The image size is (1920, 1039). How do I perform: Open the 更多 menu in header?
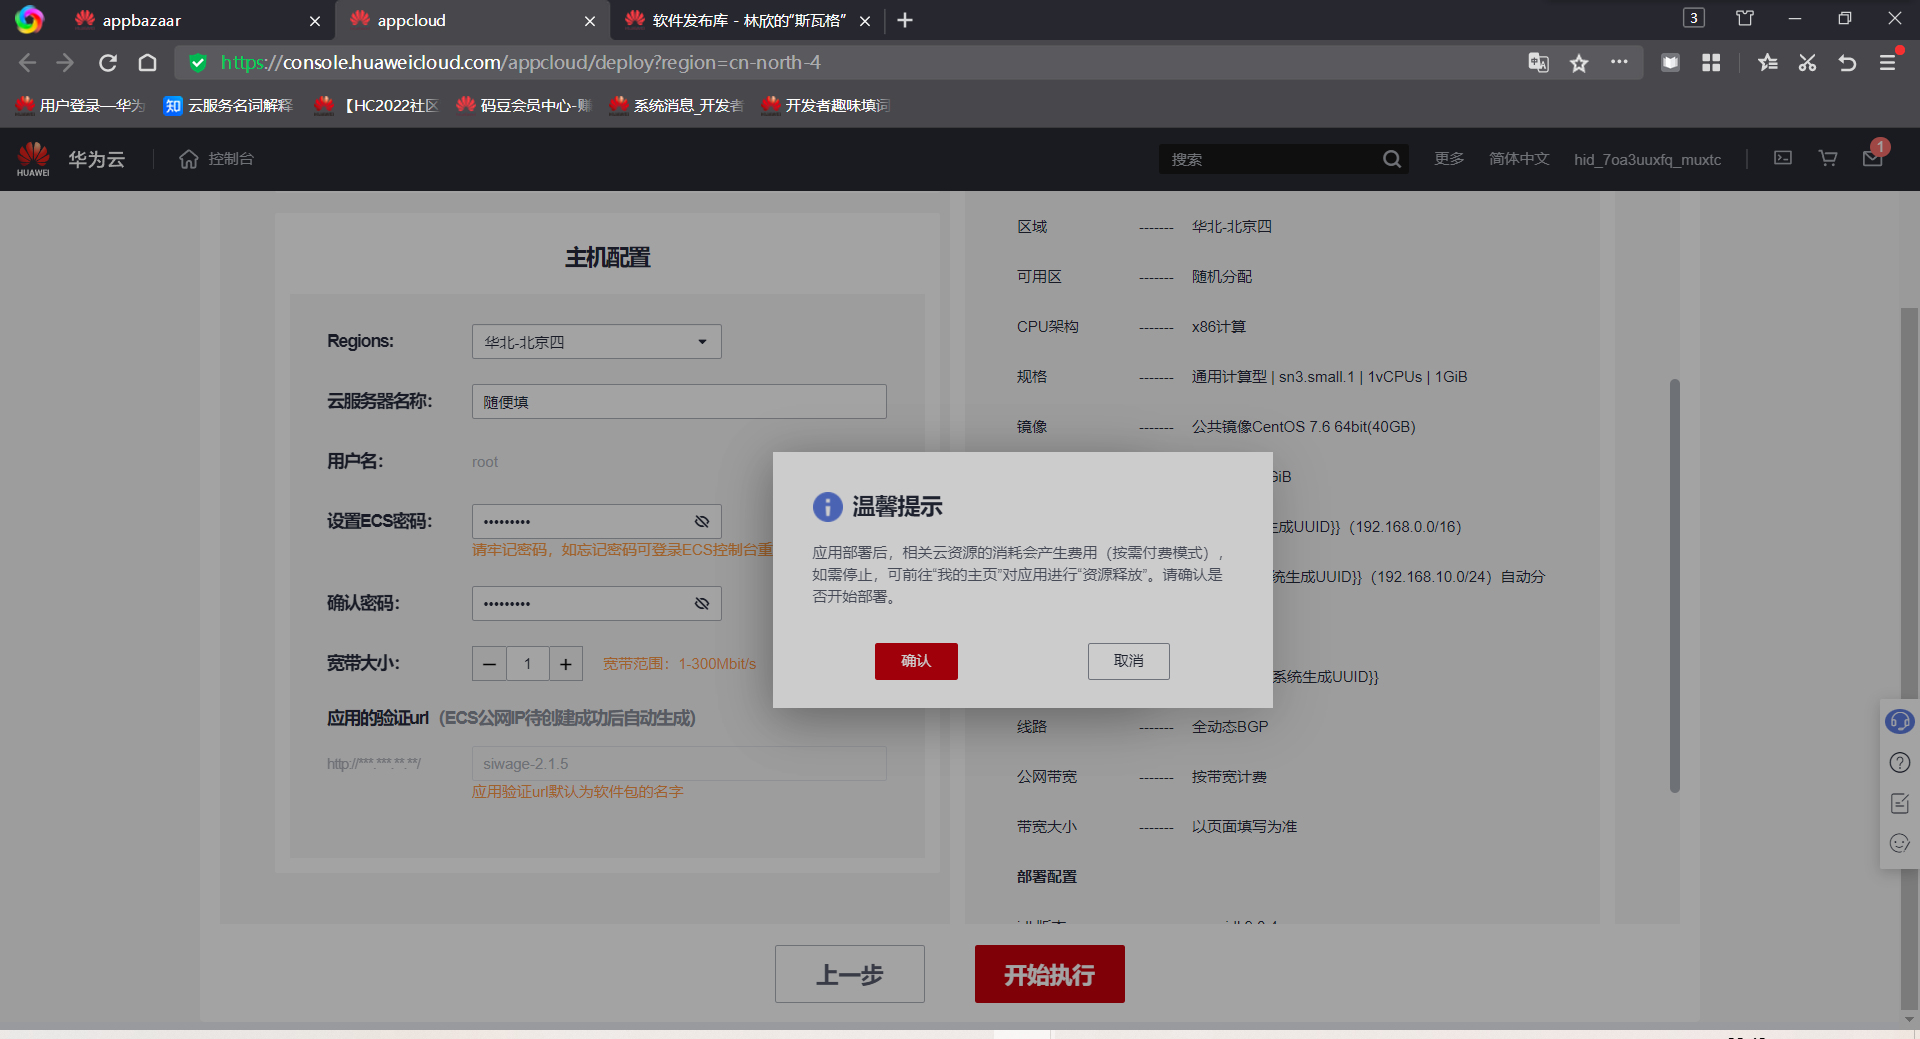click(x=1449, y=159)
